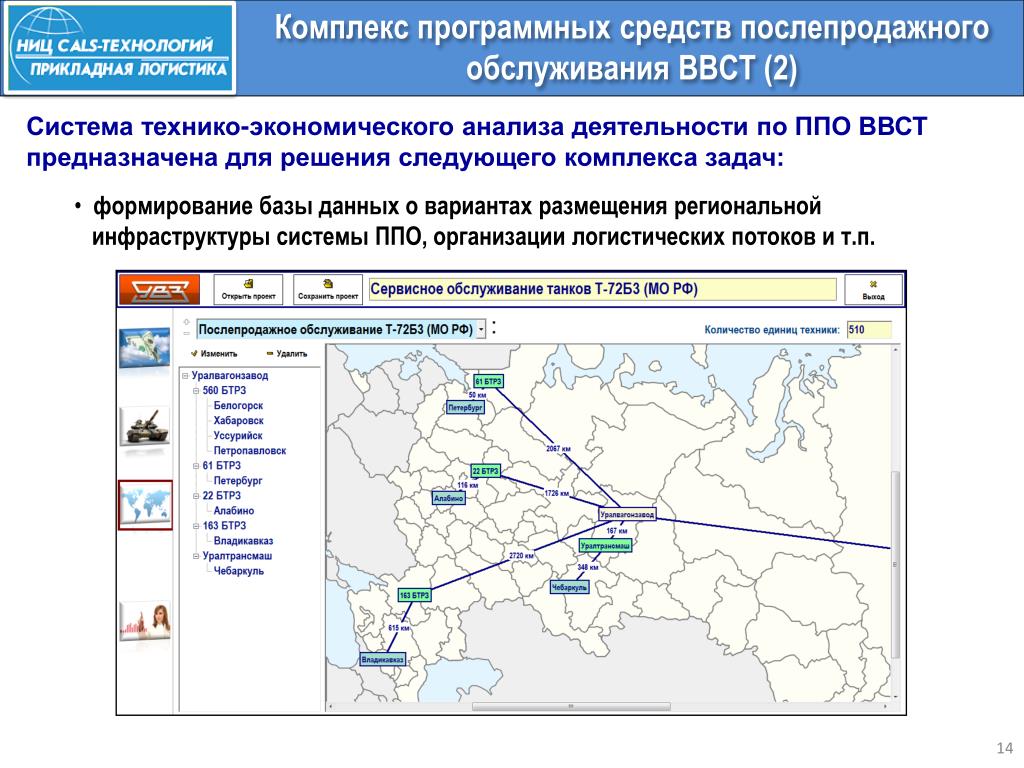Click the НИЦ CALS-технологий logo
The image size is (1024, 768).
point(120,48)
